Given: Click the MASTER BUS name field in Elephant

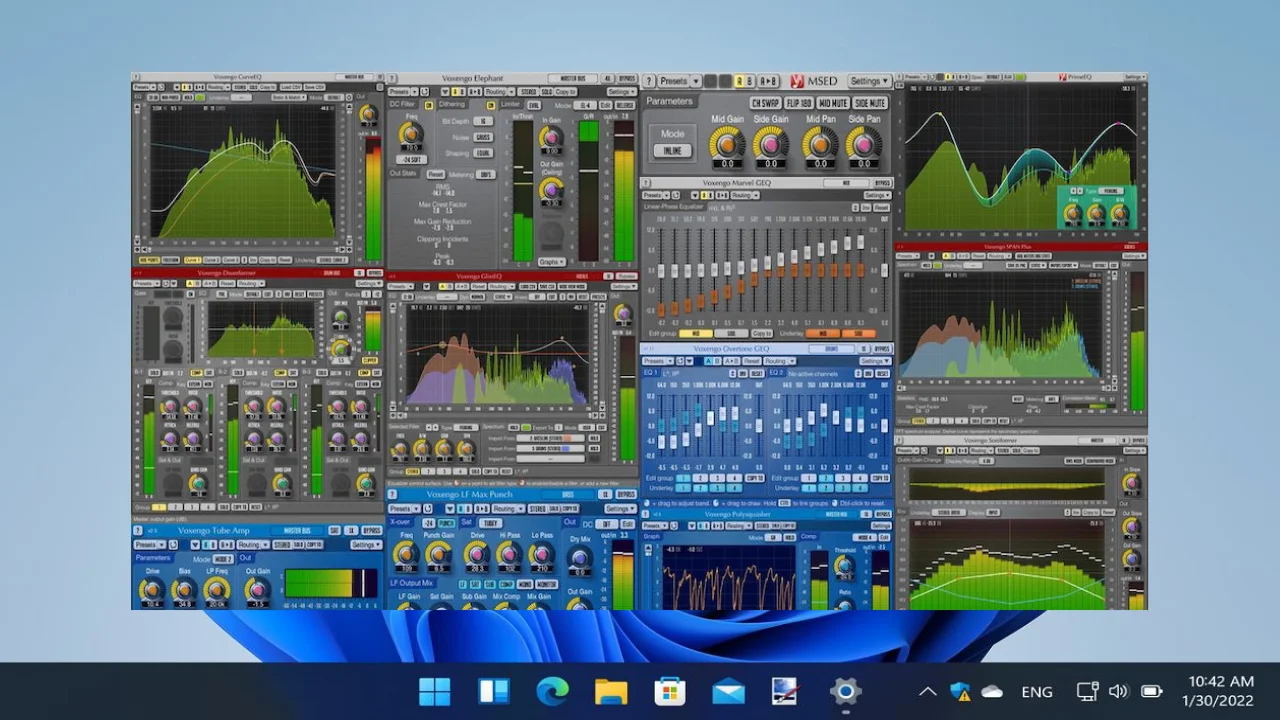Looking at the screenshot, I should [x=573, y=78].
